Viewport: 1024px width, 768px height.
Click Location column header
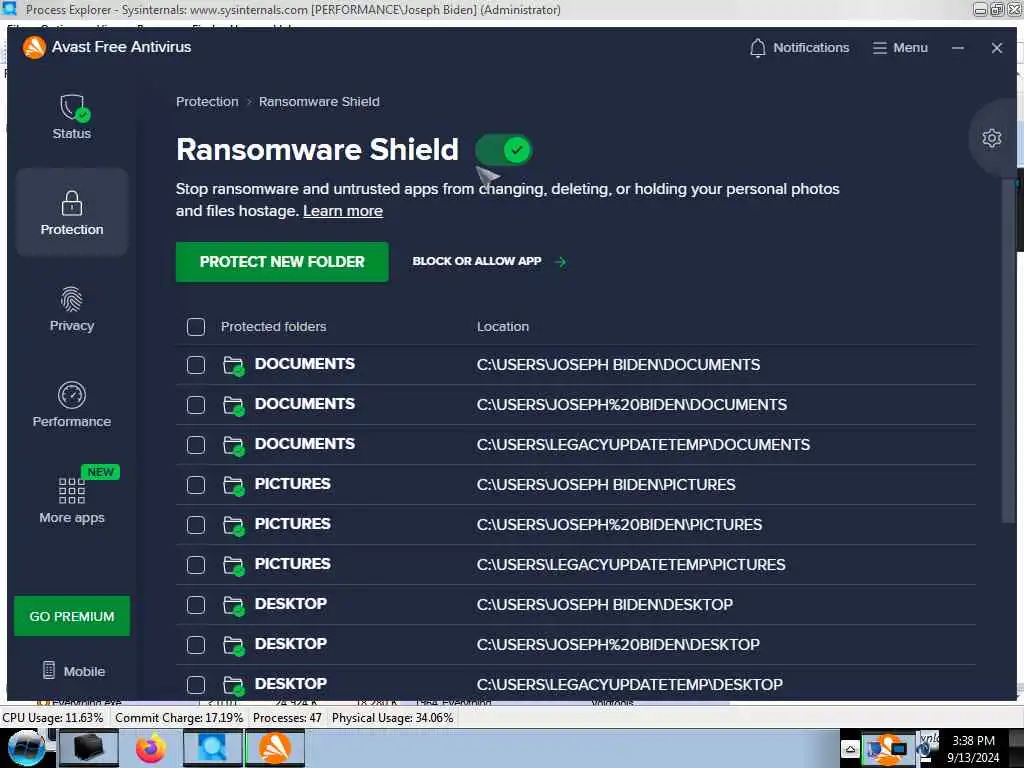[x=503, y=327]
